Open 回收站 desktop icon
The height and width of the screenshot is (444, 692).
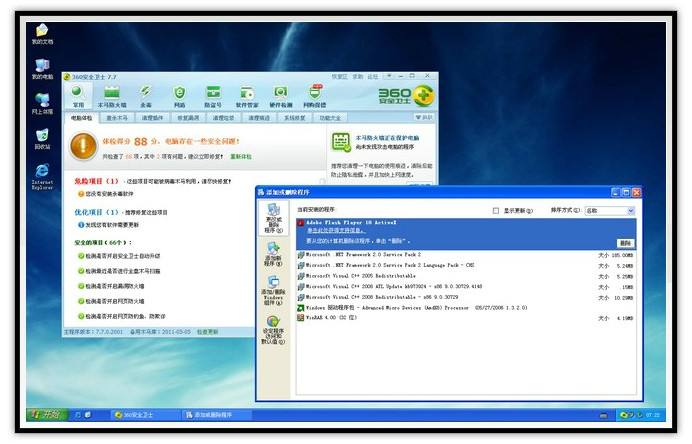(x=42, y=139)
